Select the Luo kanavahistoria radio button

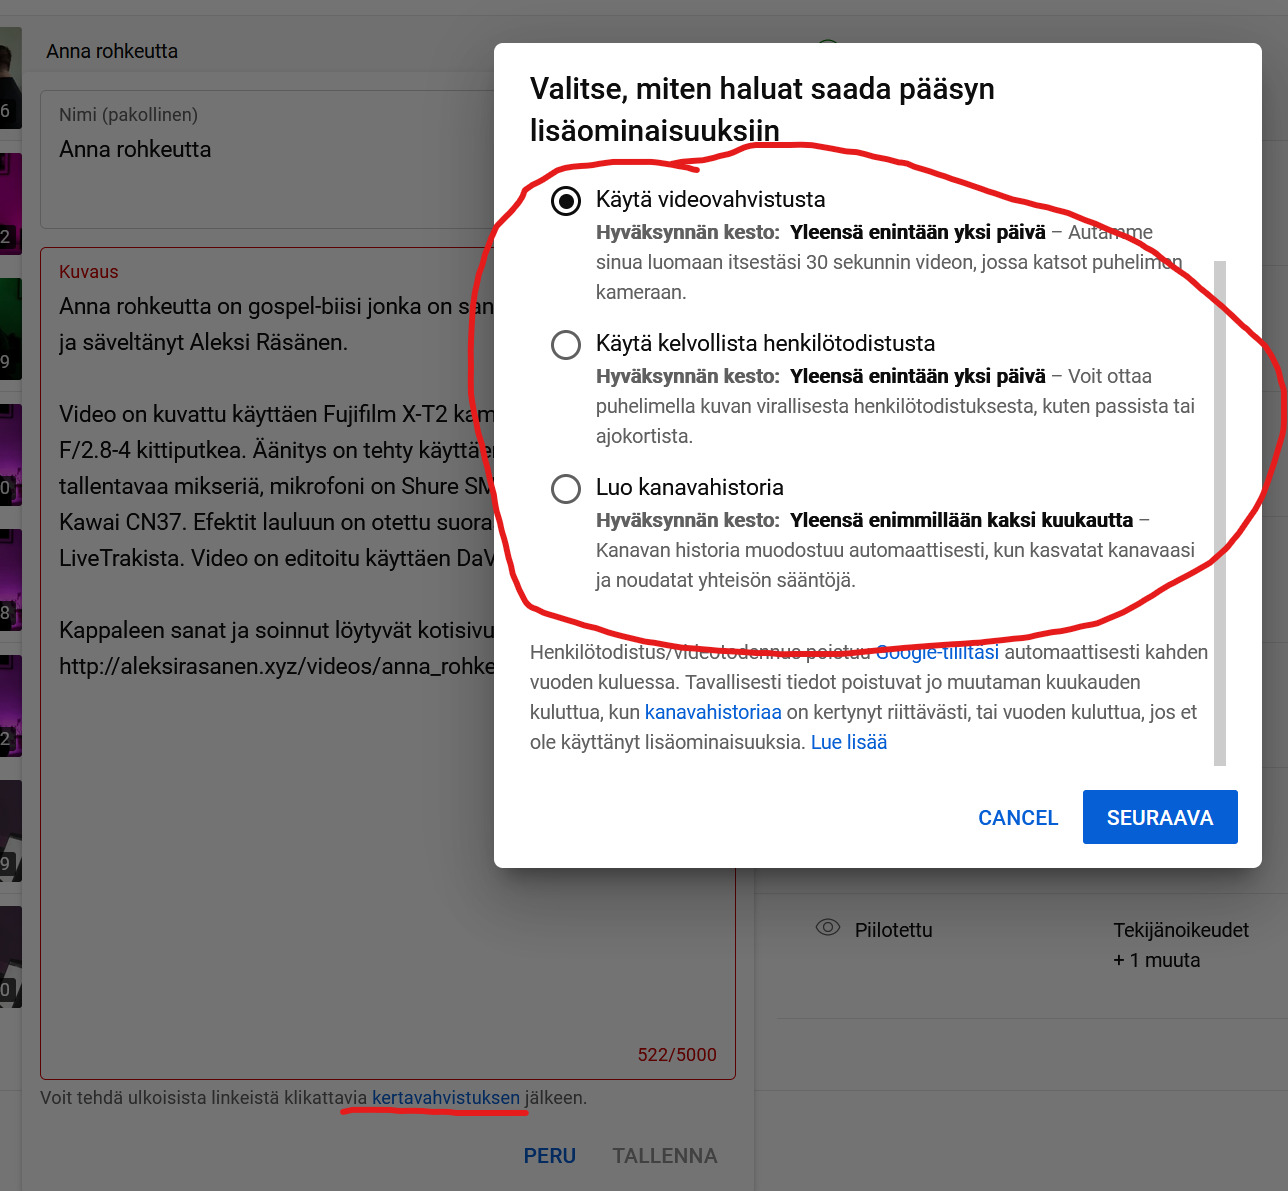pyautogui.click(x=566, y=489)
